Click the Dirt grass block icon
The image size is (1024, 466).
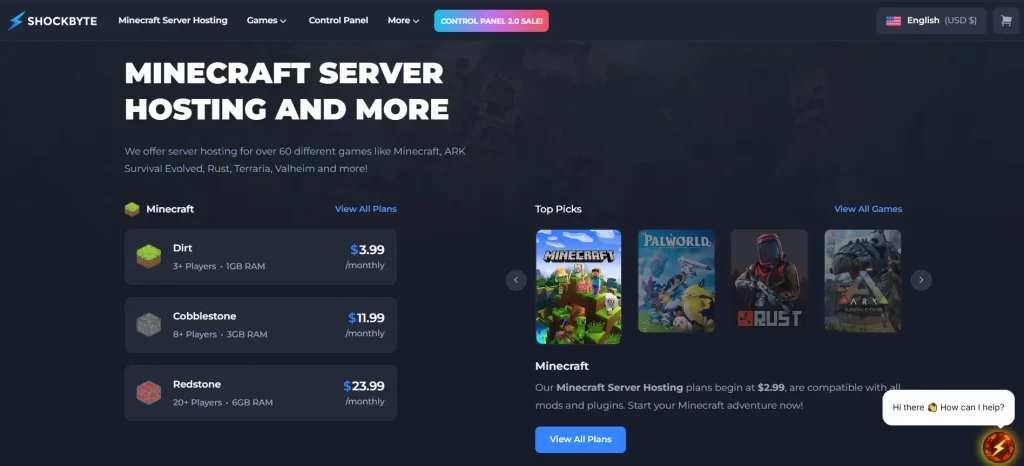coord(148,256)
